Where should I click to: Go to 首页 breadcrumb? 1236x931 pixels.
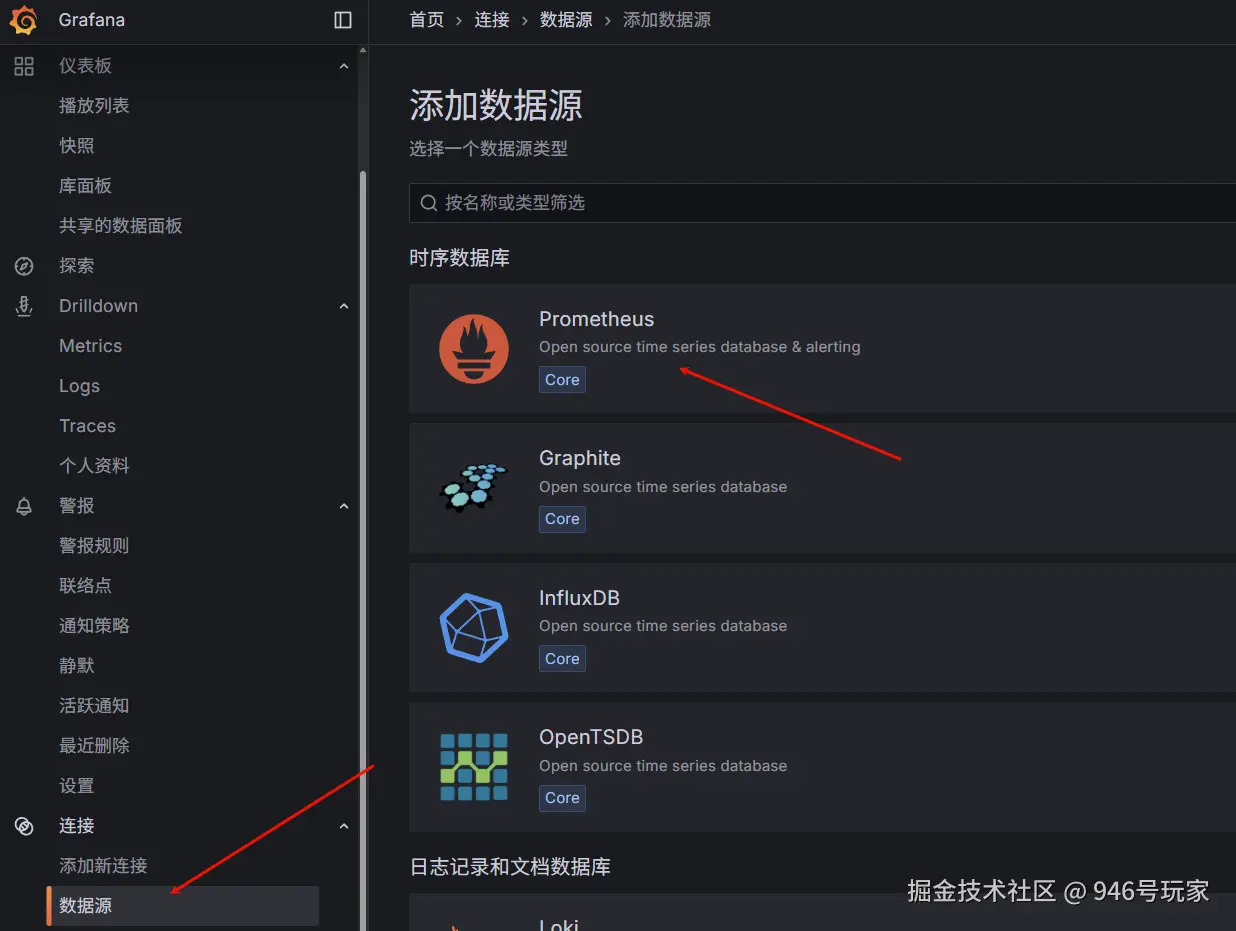[x=427, y=20]
